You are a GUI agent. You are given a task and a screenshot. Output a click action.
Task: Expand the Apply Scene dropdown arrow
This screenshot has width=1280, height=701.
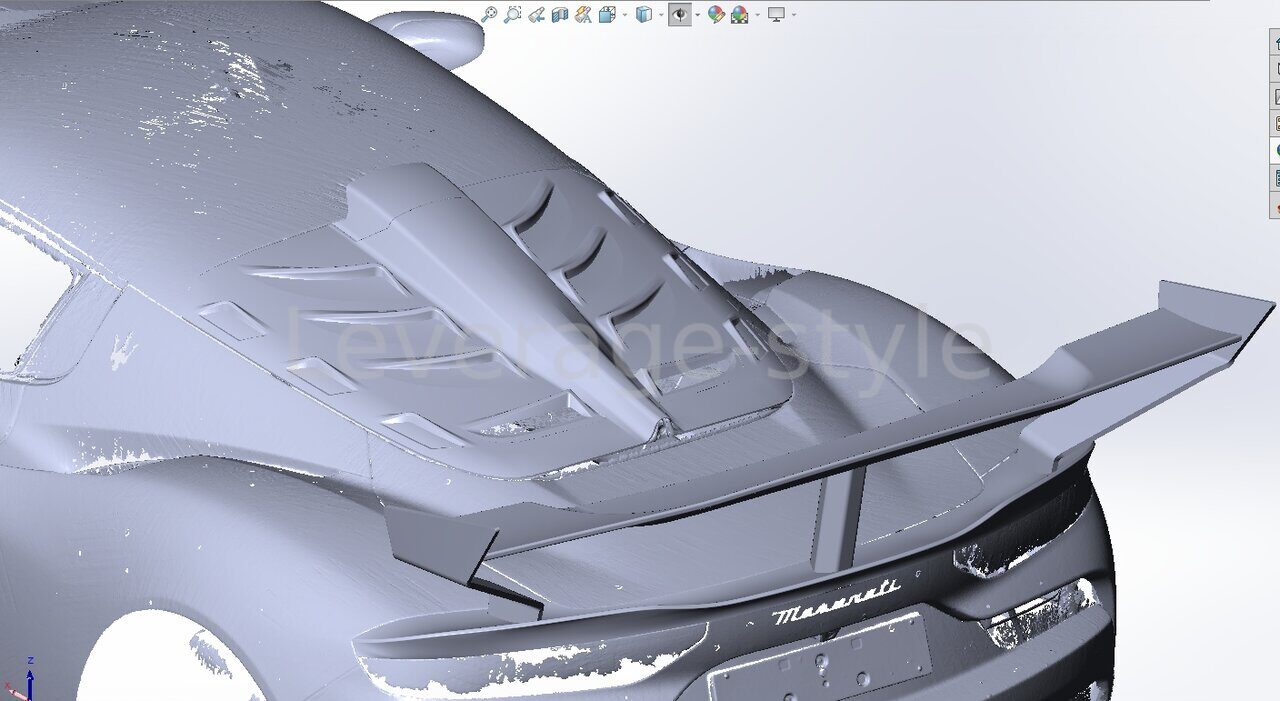(757, 15)
